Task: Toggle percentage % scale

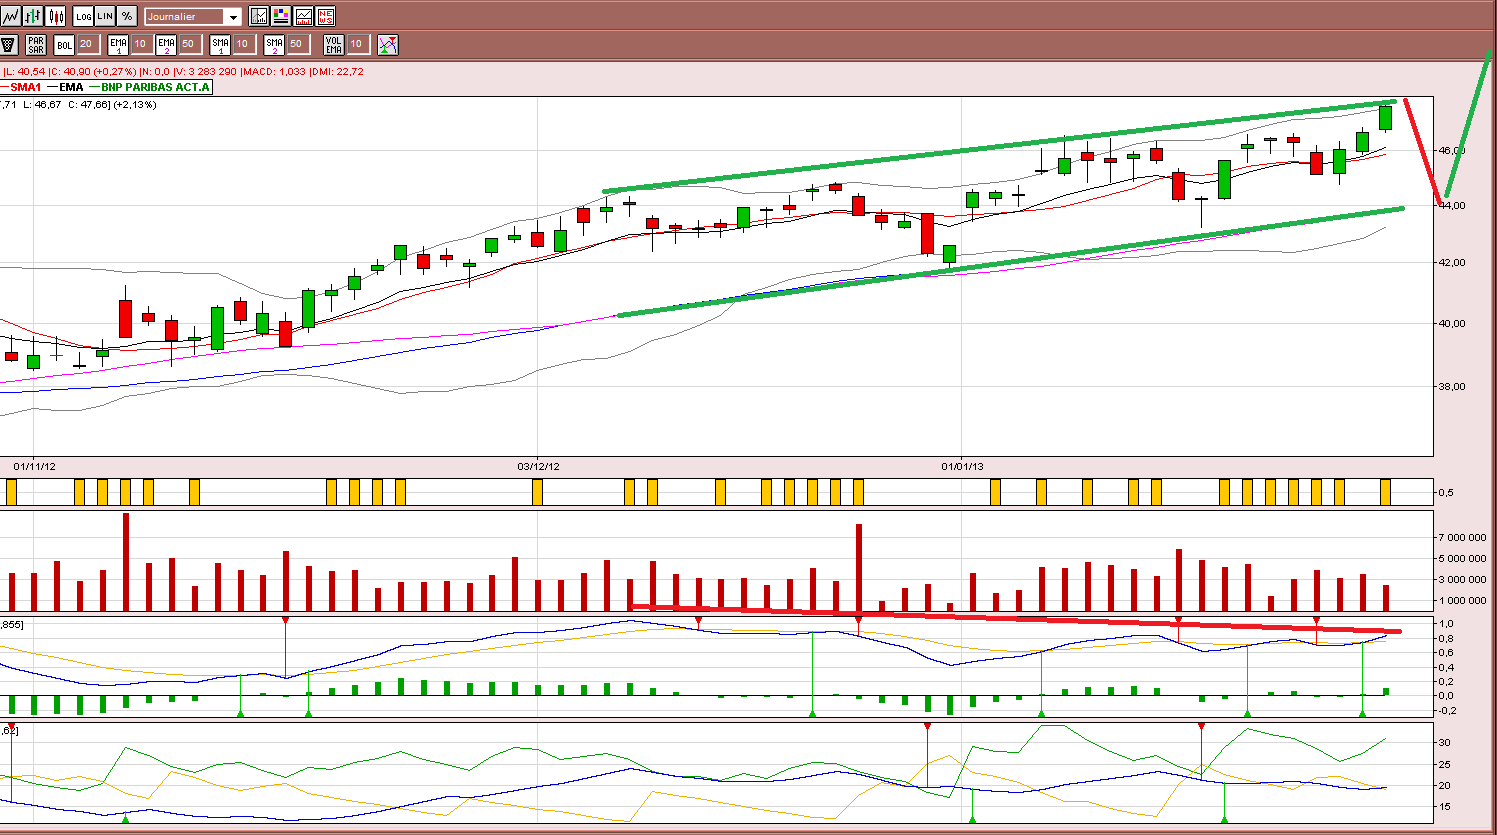Action: (127, 16)
